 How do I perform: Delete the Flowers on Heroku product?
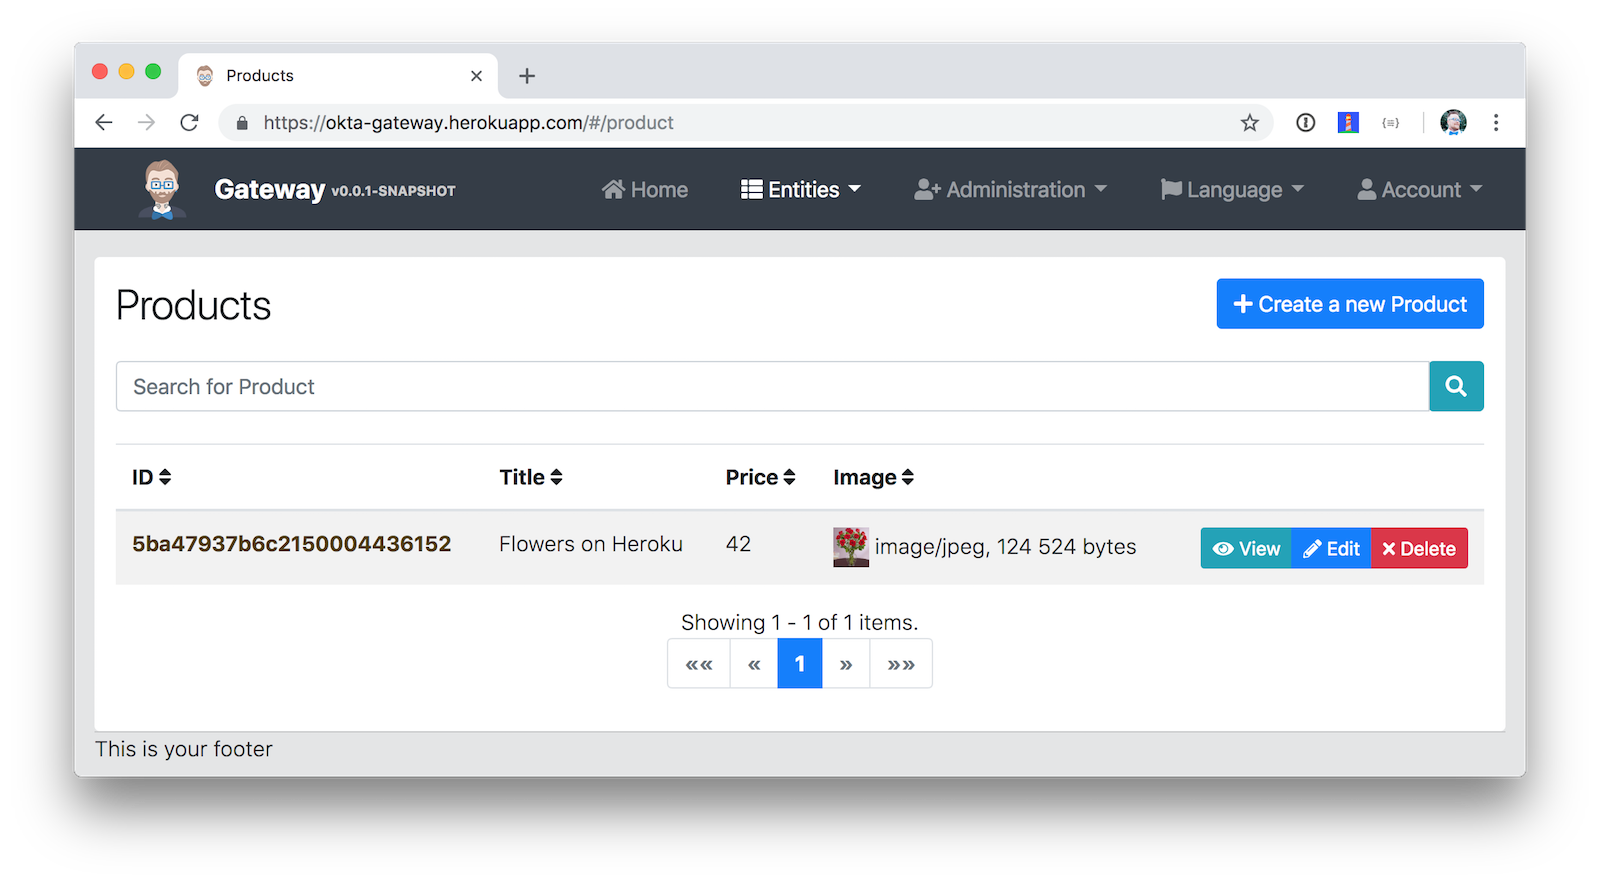click(1418, 548)
